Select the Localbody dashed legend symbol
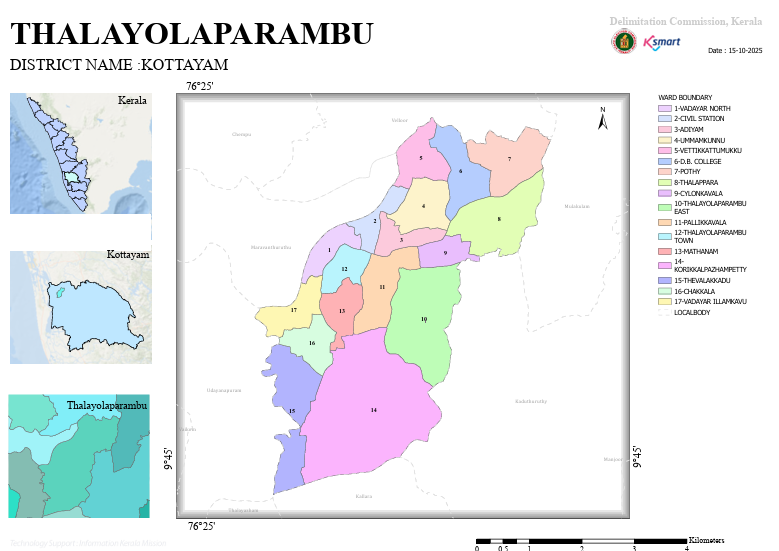The image size is (779, 551). [x=665, y=313]
